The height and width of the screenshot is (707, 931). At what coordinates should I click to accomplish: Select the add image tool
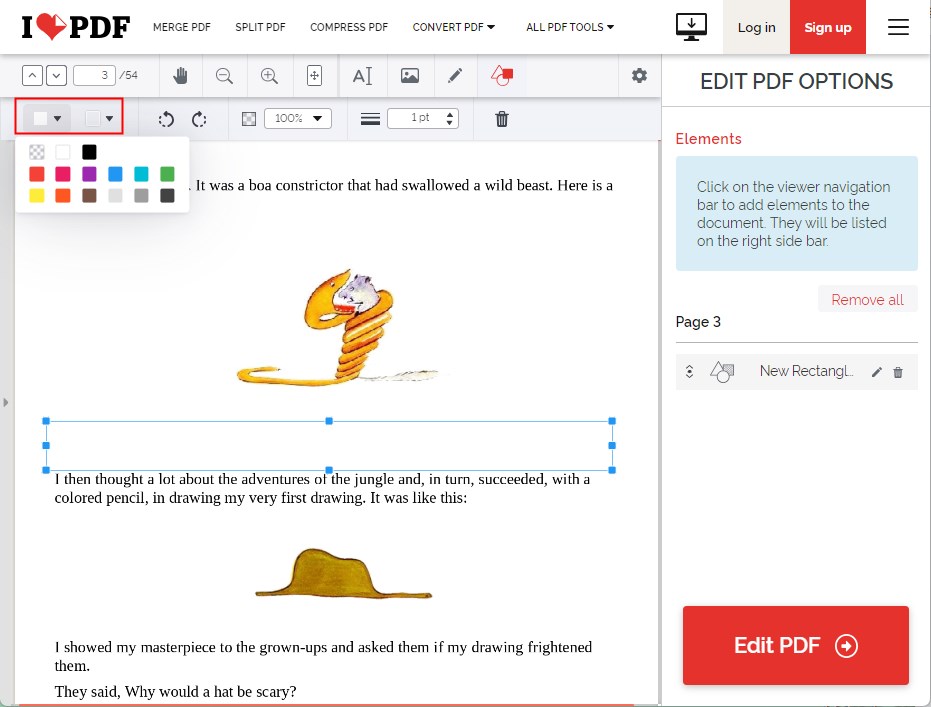pyautogui.click(x=410, y=75)
